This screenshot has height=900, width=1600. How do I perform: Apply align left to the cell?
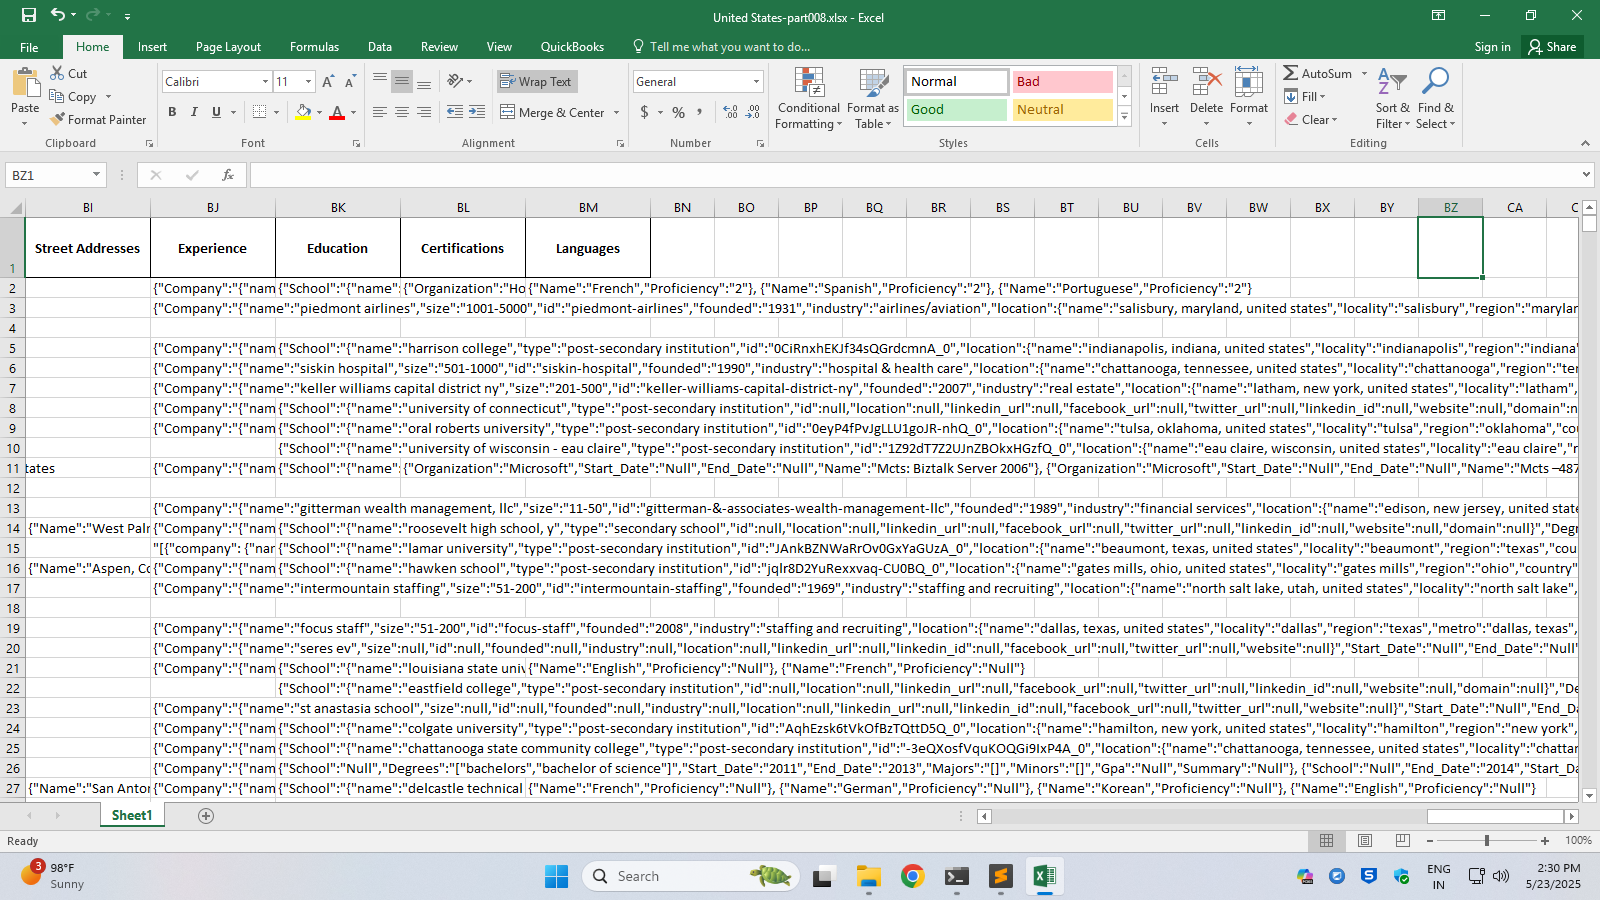click(380, 112)
